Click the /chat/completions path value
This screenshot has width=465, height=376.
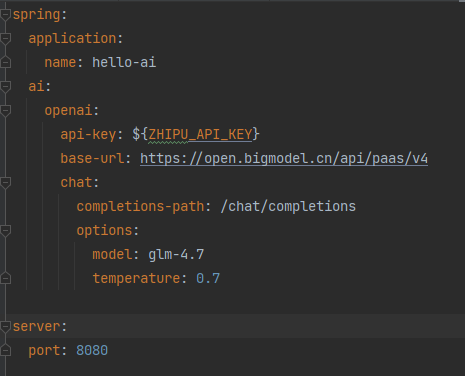point(288,207)
